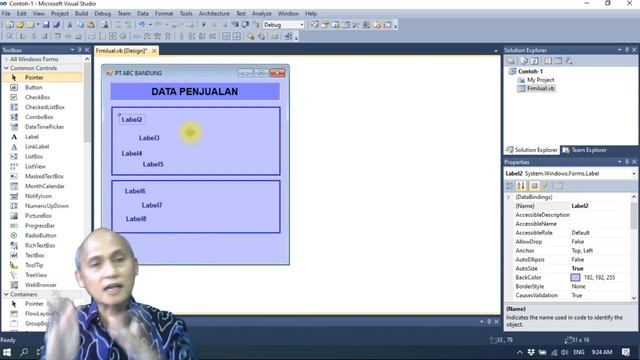The width and height of the screenshot is (640, 360).
Task: Collapse the Containers group in Toolbox
Action: [6, 294]
